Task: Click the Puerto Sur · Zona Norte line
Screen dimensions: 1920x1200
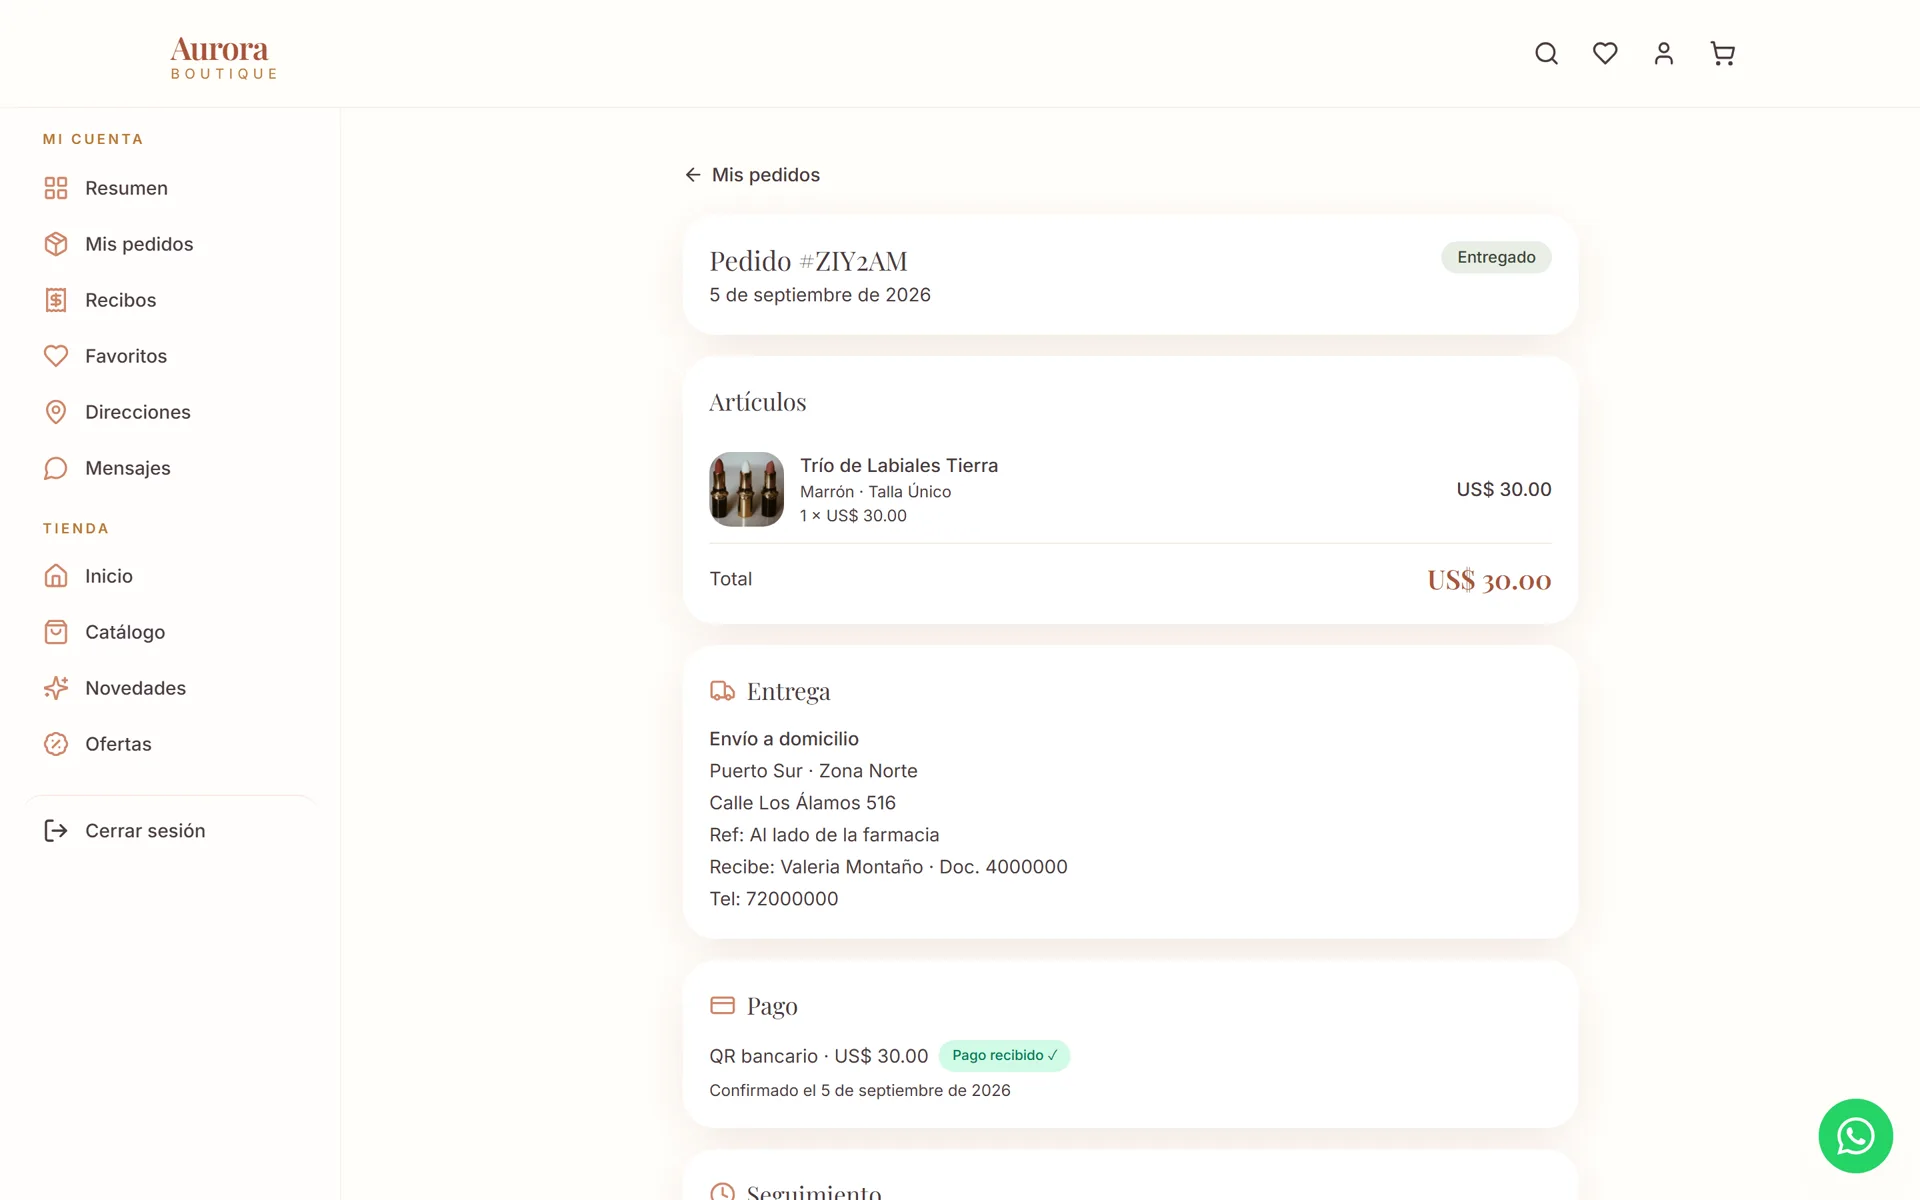Action: coord(813,771)
